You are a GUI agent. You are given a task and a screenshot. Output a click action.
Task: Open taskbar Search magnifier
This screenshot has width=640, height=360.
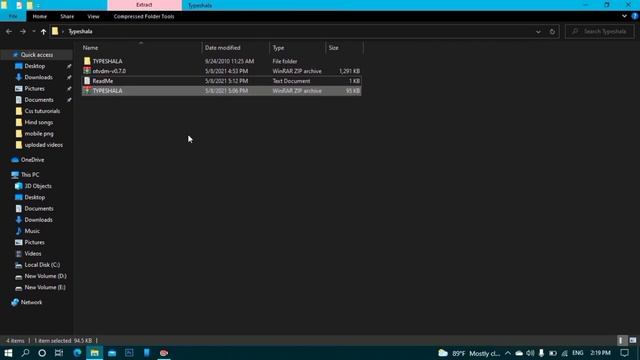click(25, 353)
